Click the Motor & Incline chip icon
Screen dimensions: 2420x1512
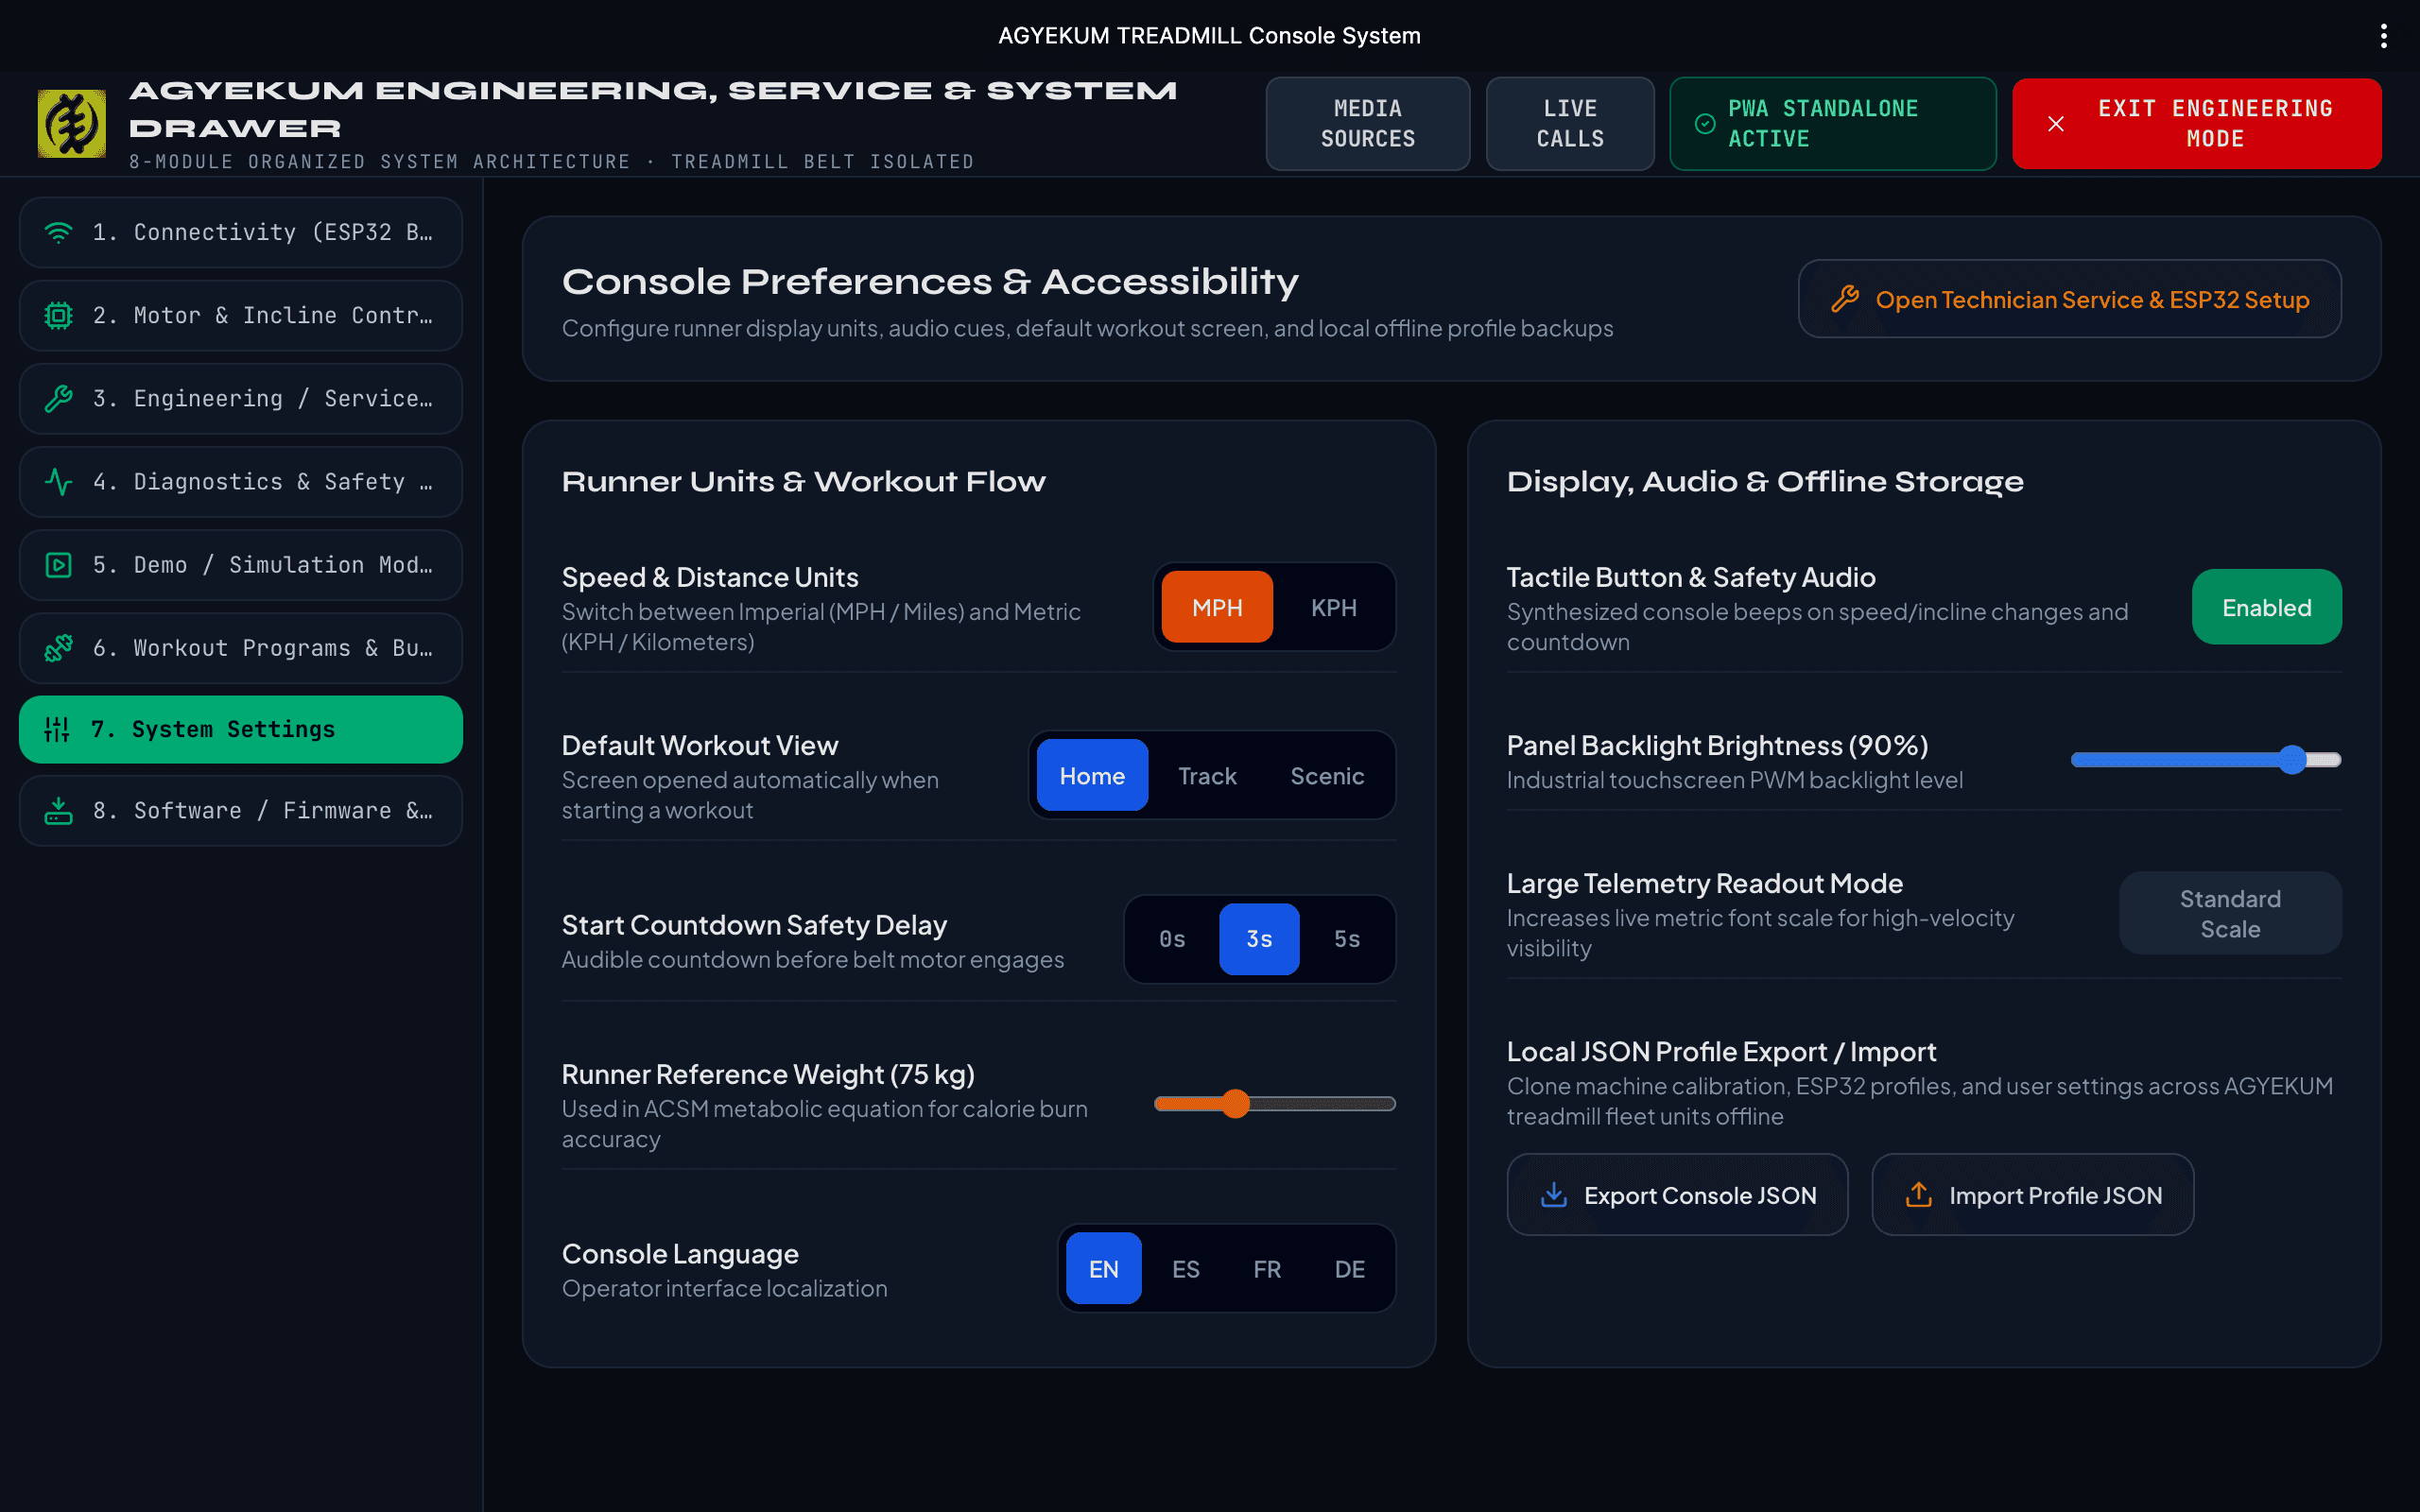coord(59,316)
